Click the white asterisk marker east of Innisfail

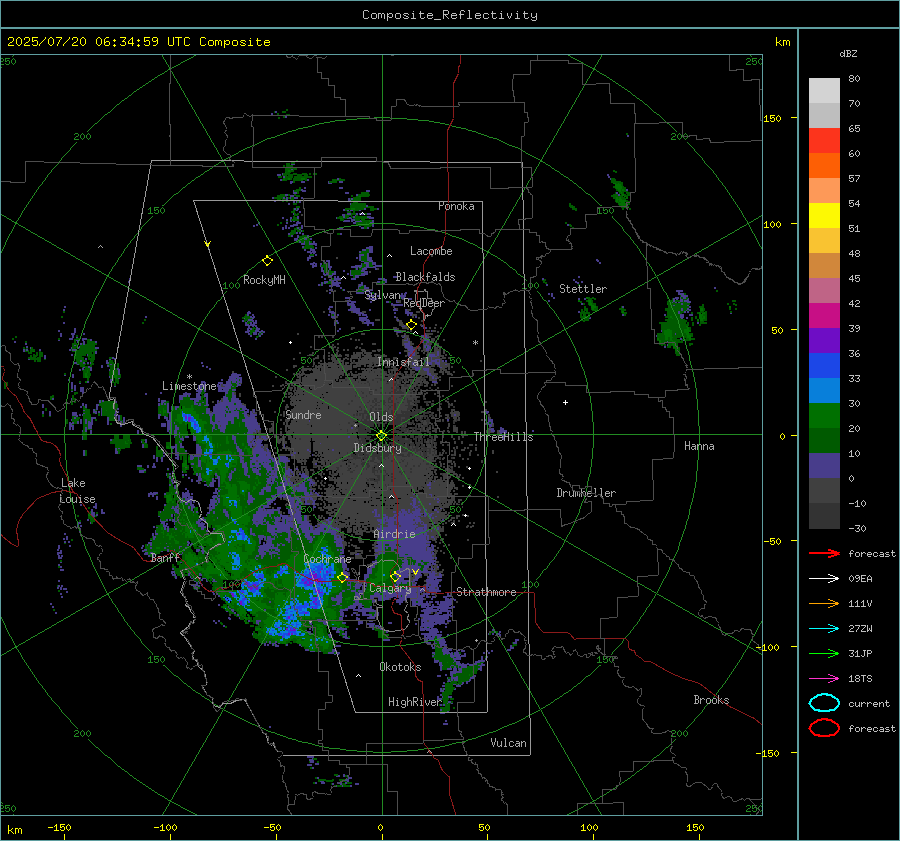475,343
